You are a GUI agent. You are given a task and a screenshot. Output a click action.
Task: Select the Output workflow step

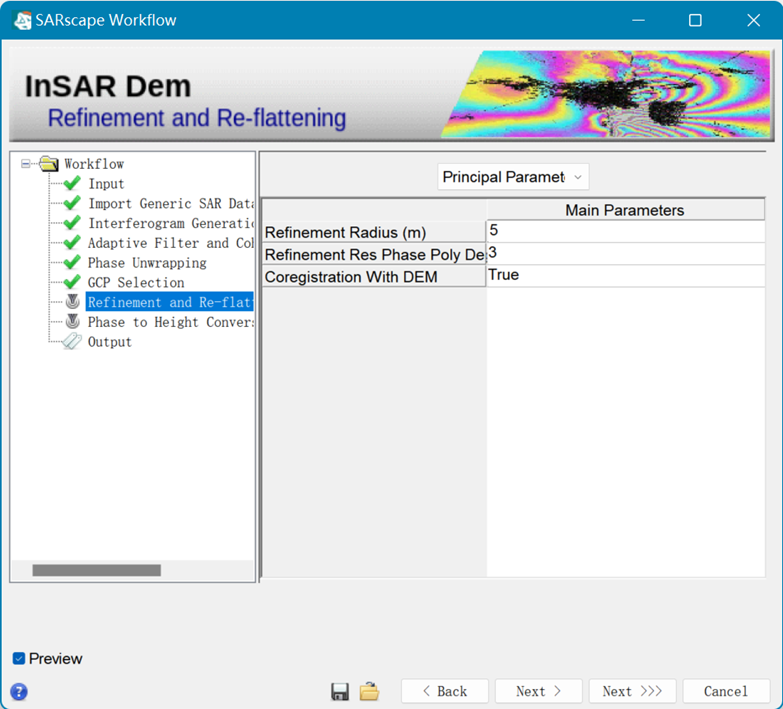(x=109, y=342)
